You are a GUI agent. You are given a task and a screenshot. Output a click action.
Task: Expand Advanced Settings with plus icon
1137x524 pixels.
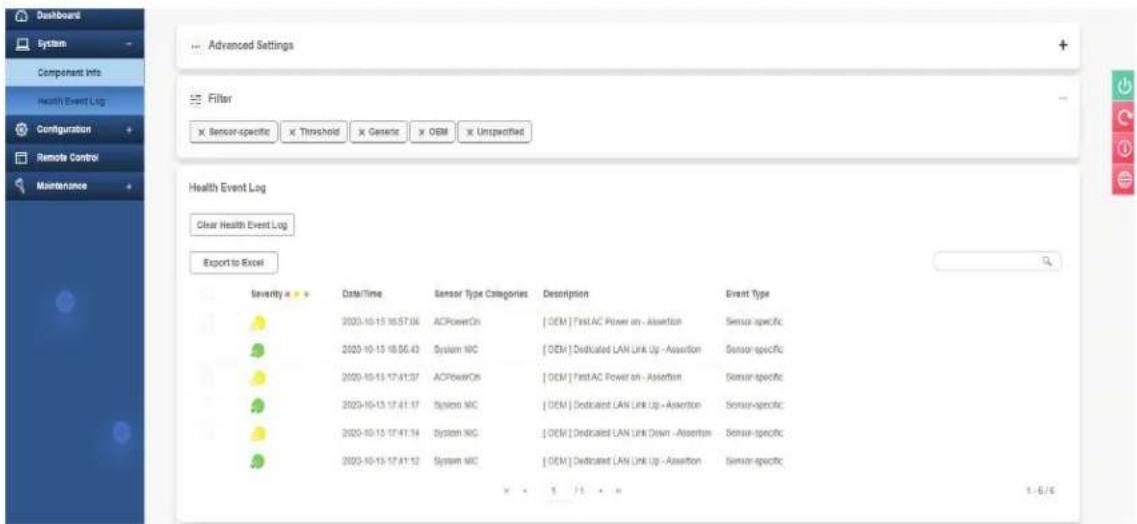pyautogui.click(x=1063, y=45)
